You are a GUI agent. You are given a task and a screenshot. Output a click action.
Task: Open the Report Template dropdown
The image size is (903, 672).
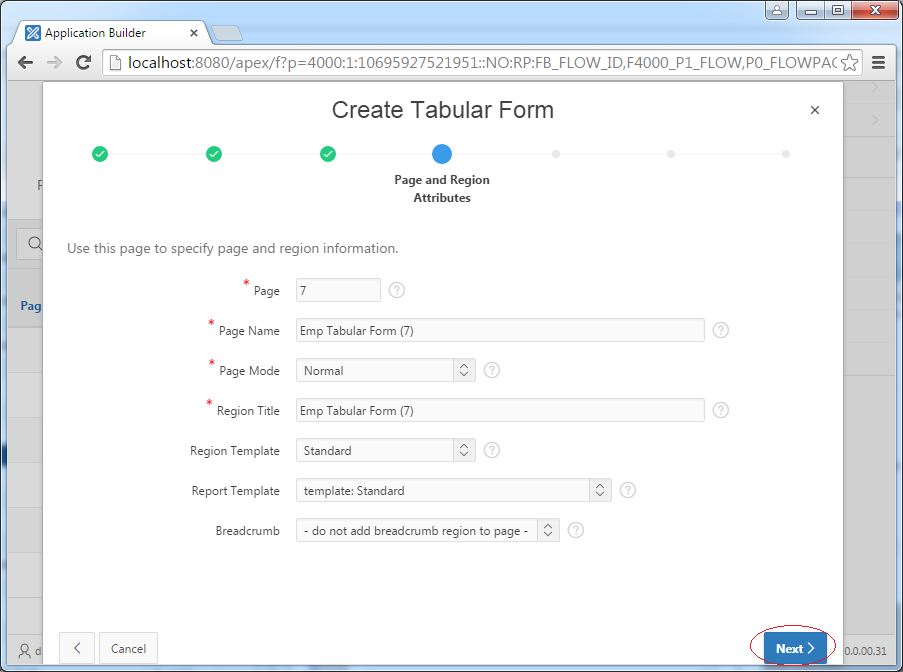[x=453, y=490]
